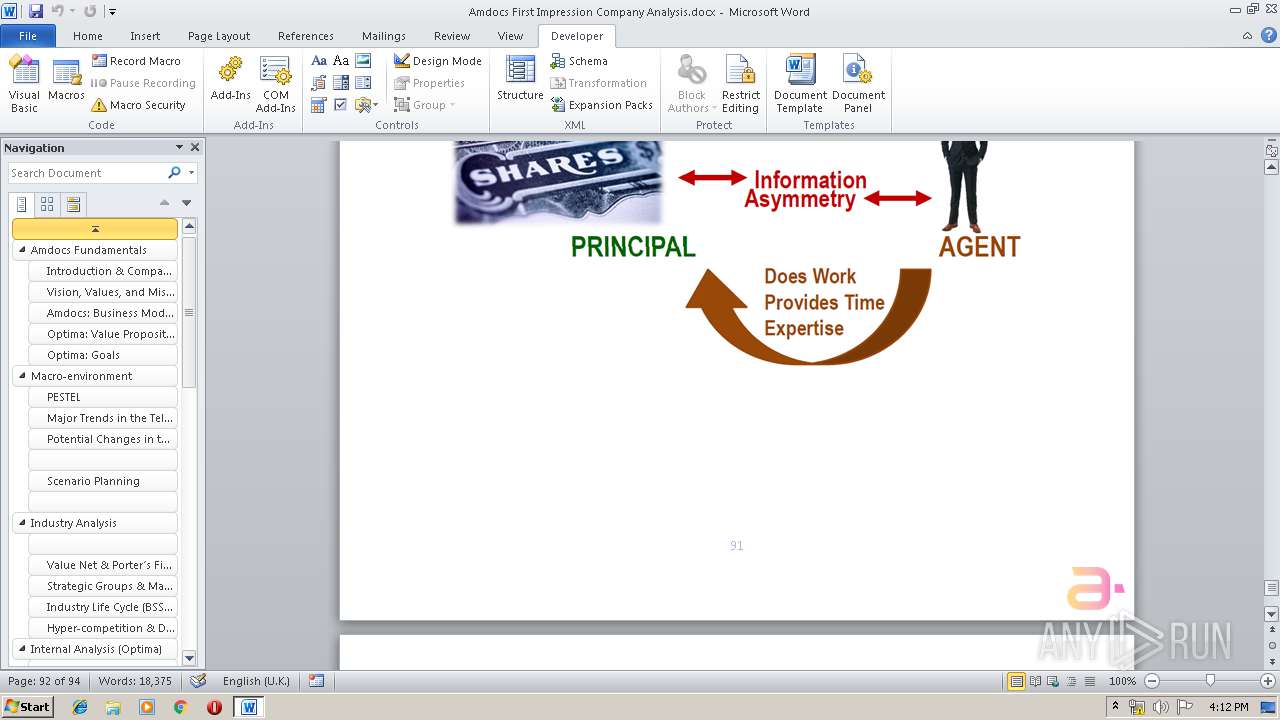1280x720 pixels.
Task: Click the Search Document field
Action: click(86, 173)
